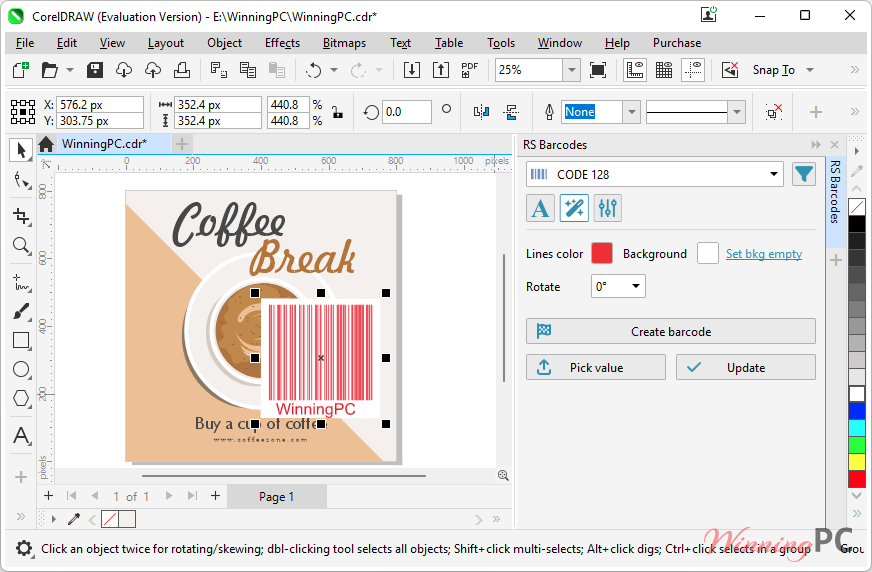Screen dimensions: 872x572
Task: Select the Text tool
Action: point(21,435)
